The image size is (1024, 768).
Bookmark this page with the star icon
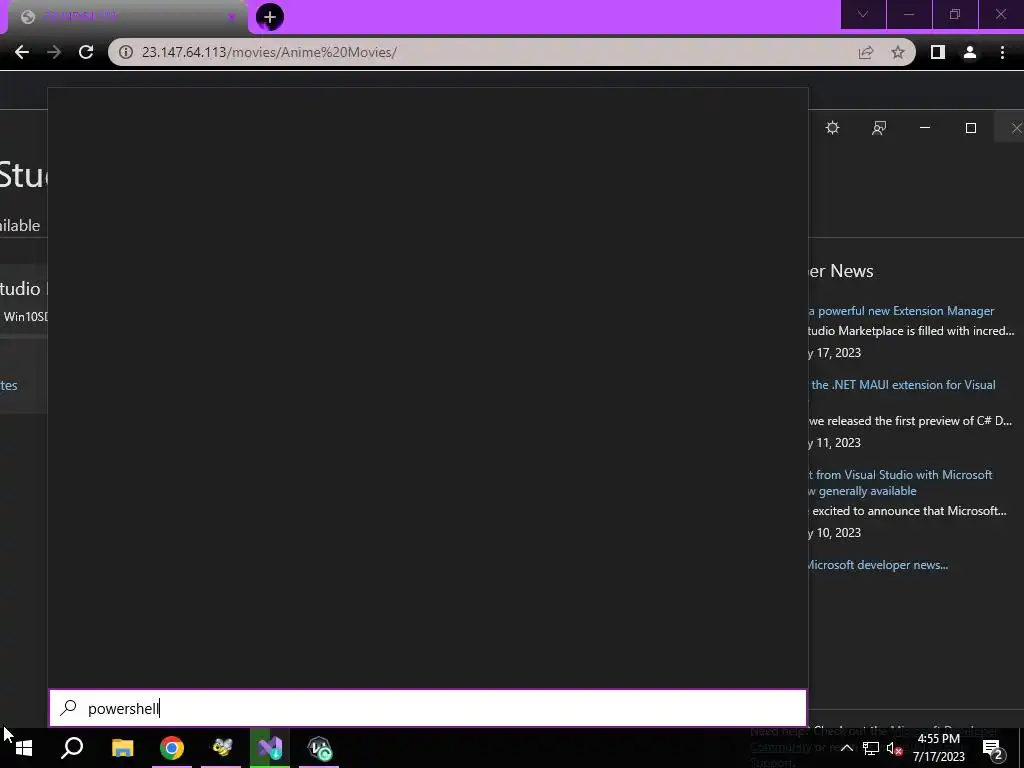(898, 52)
